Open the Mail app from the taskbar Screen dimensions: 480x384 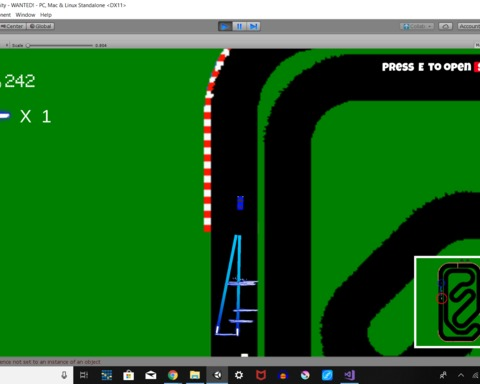(x=151, y=375)
